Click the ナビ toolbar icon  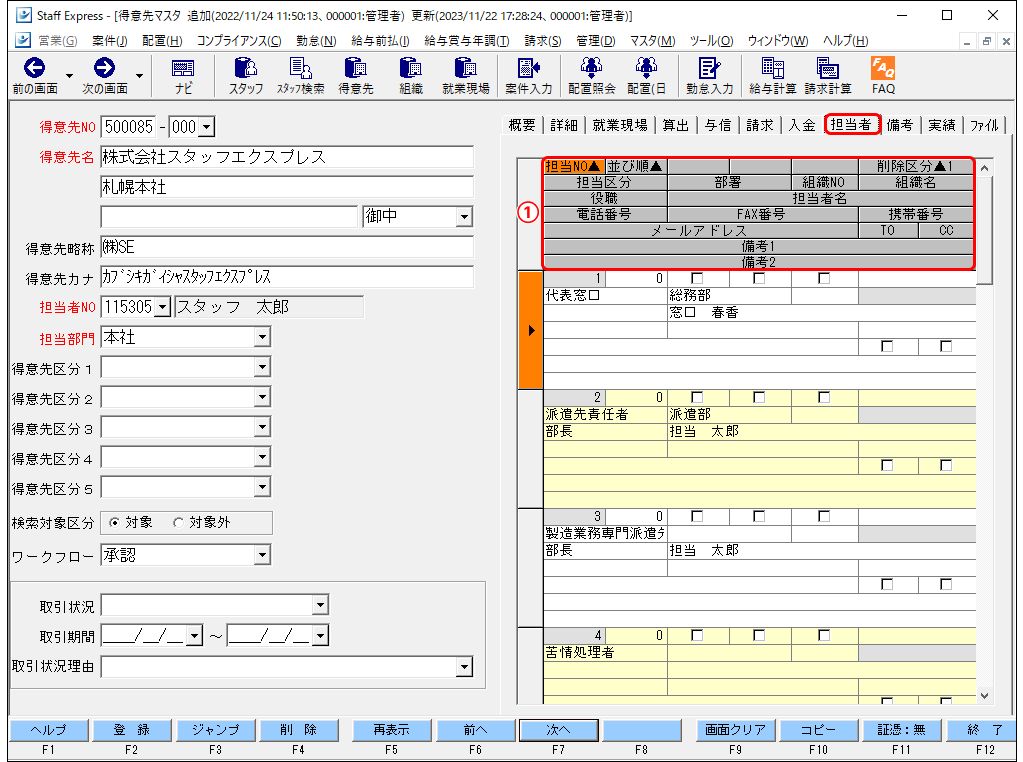183,76
